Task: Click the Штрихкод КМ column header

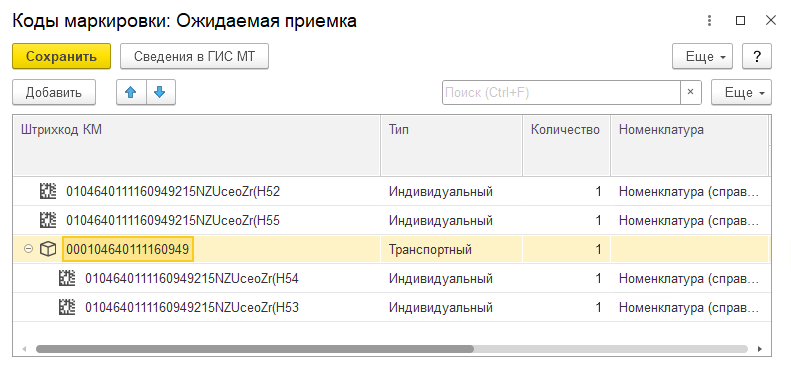Action: point(196,145)
